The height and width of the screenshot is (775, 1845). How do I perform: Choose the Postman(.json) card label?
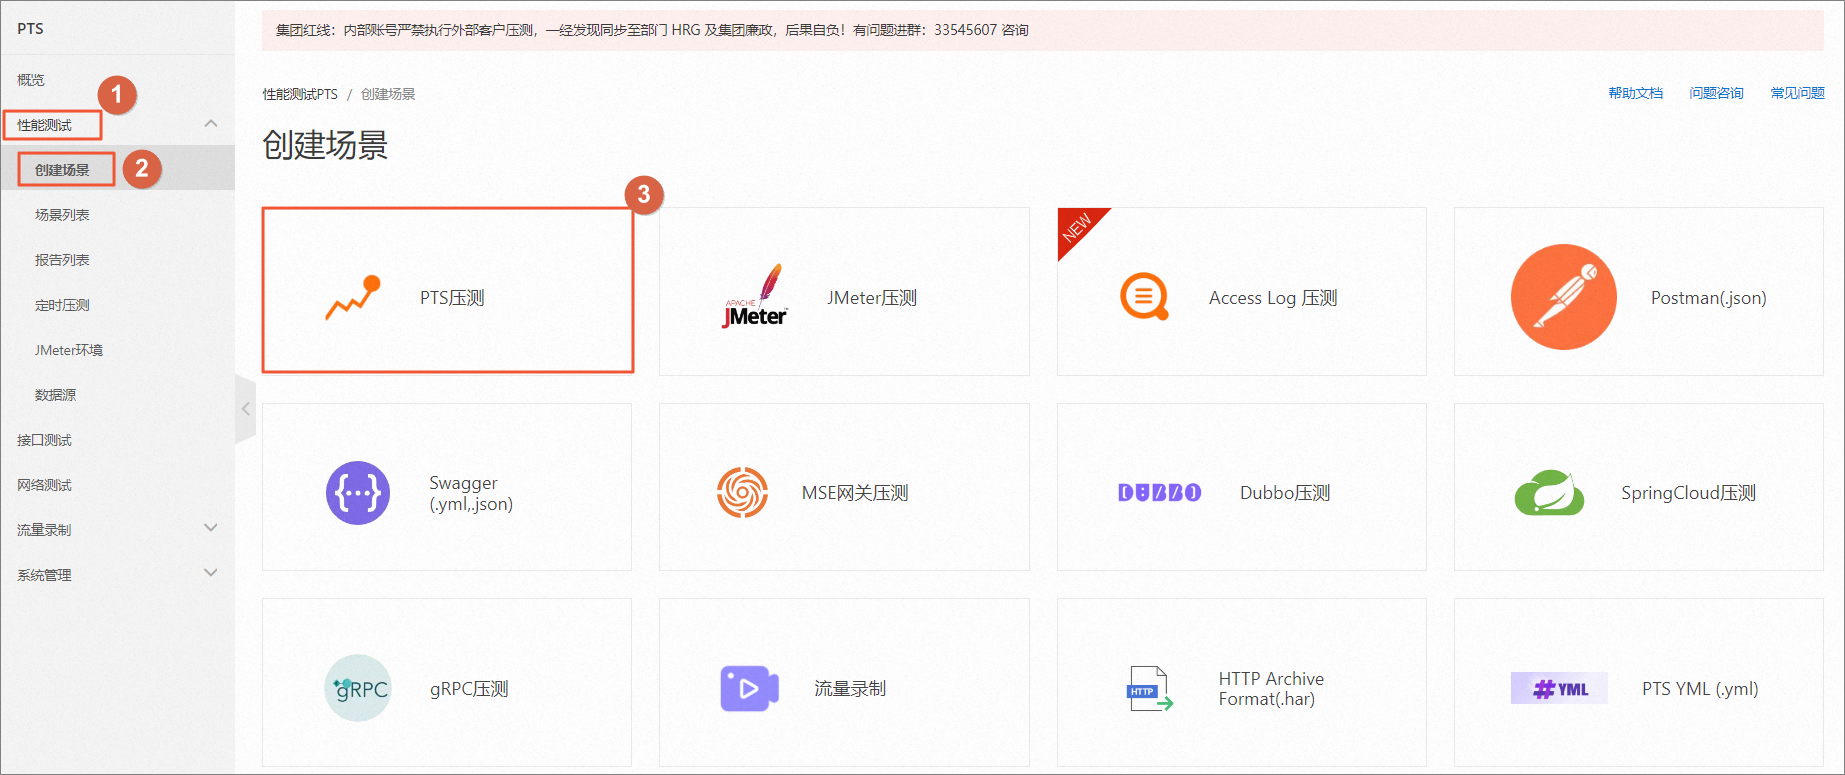coord(1709,298)
